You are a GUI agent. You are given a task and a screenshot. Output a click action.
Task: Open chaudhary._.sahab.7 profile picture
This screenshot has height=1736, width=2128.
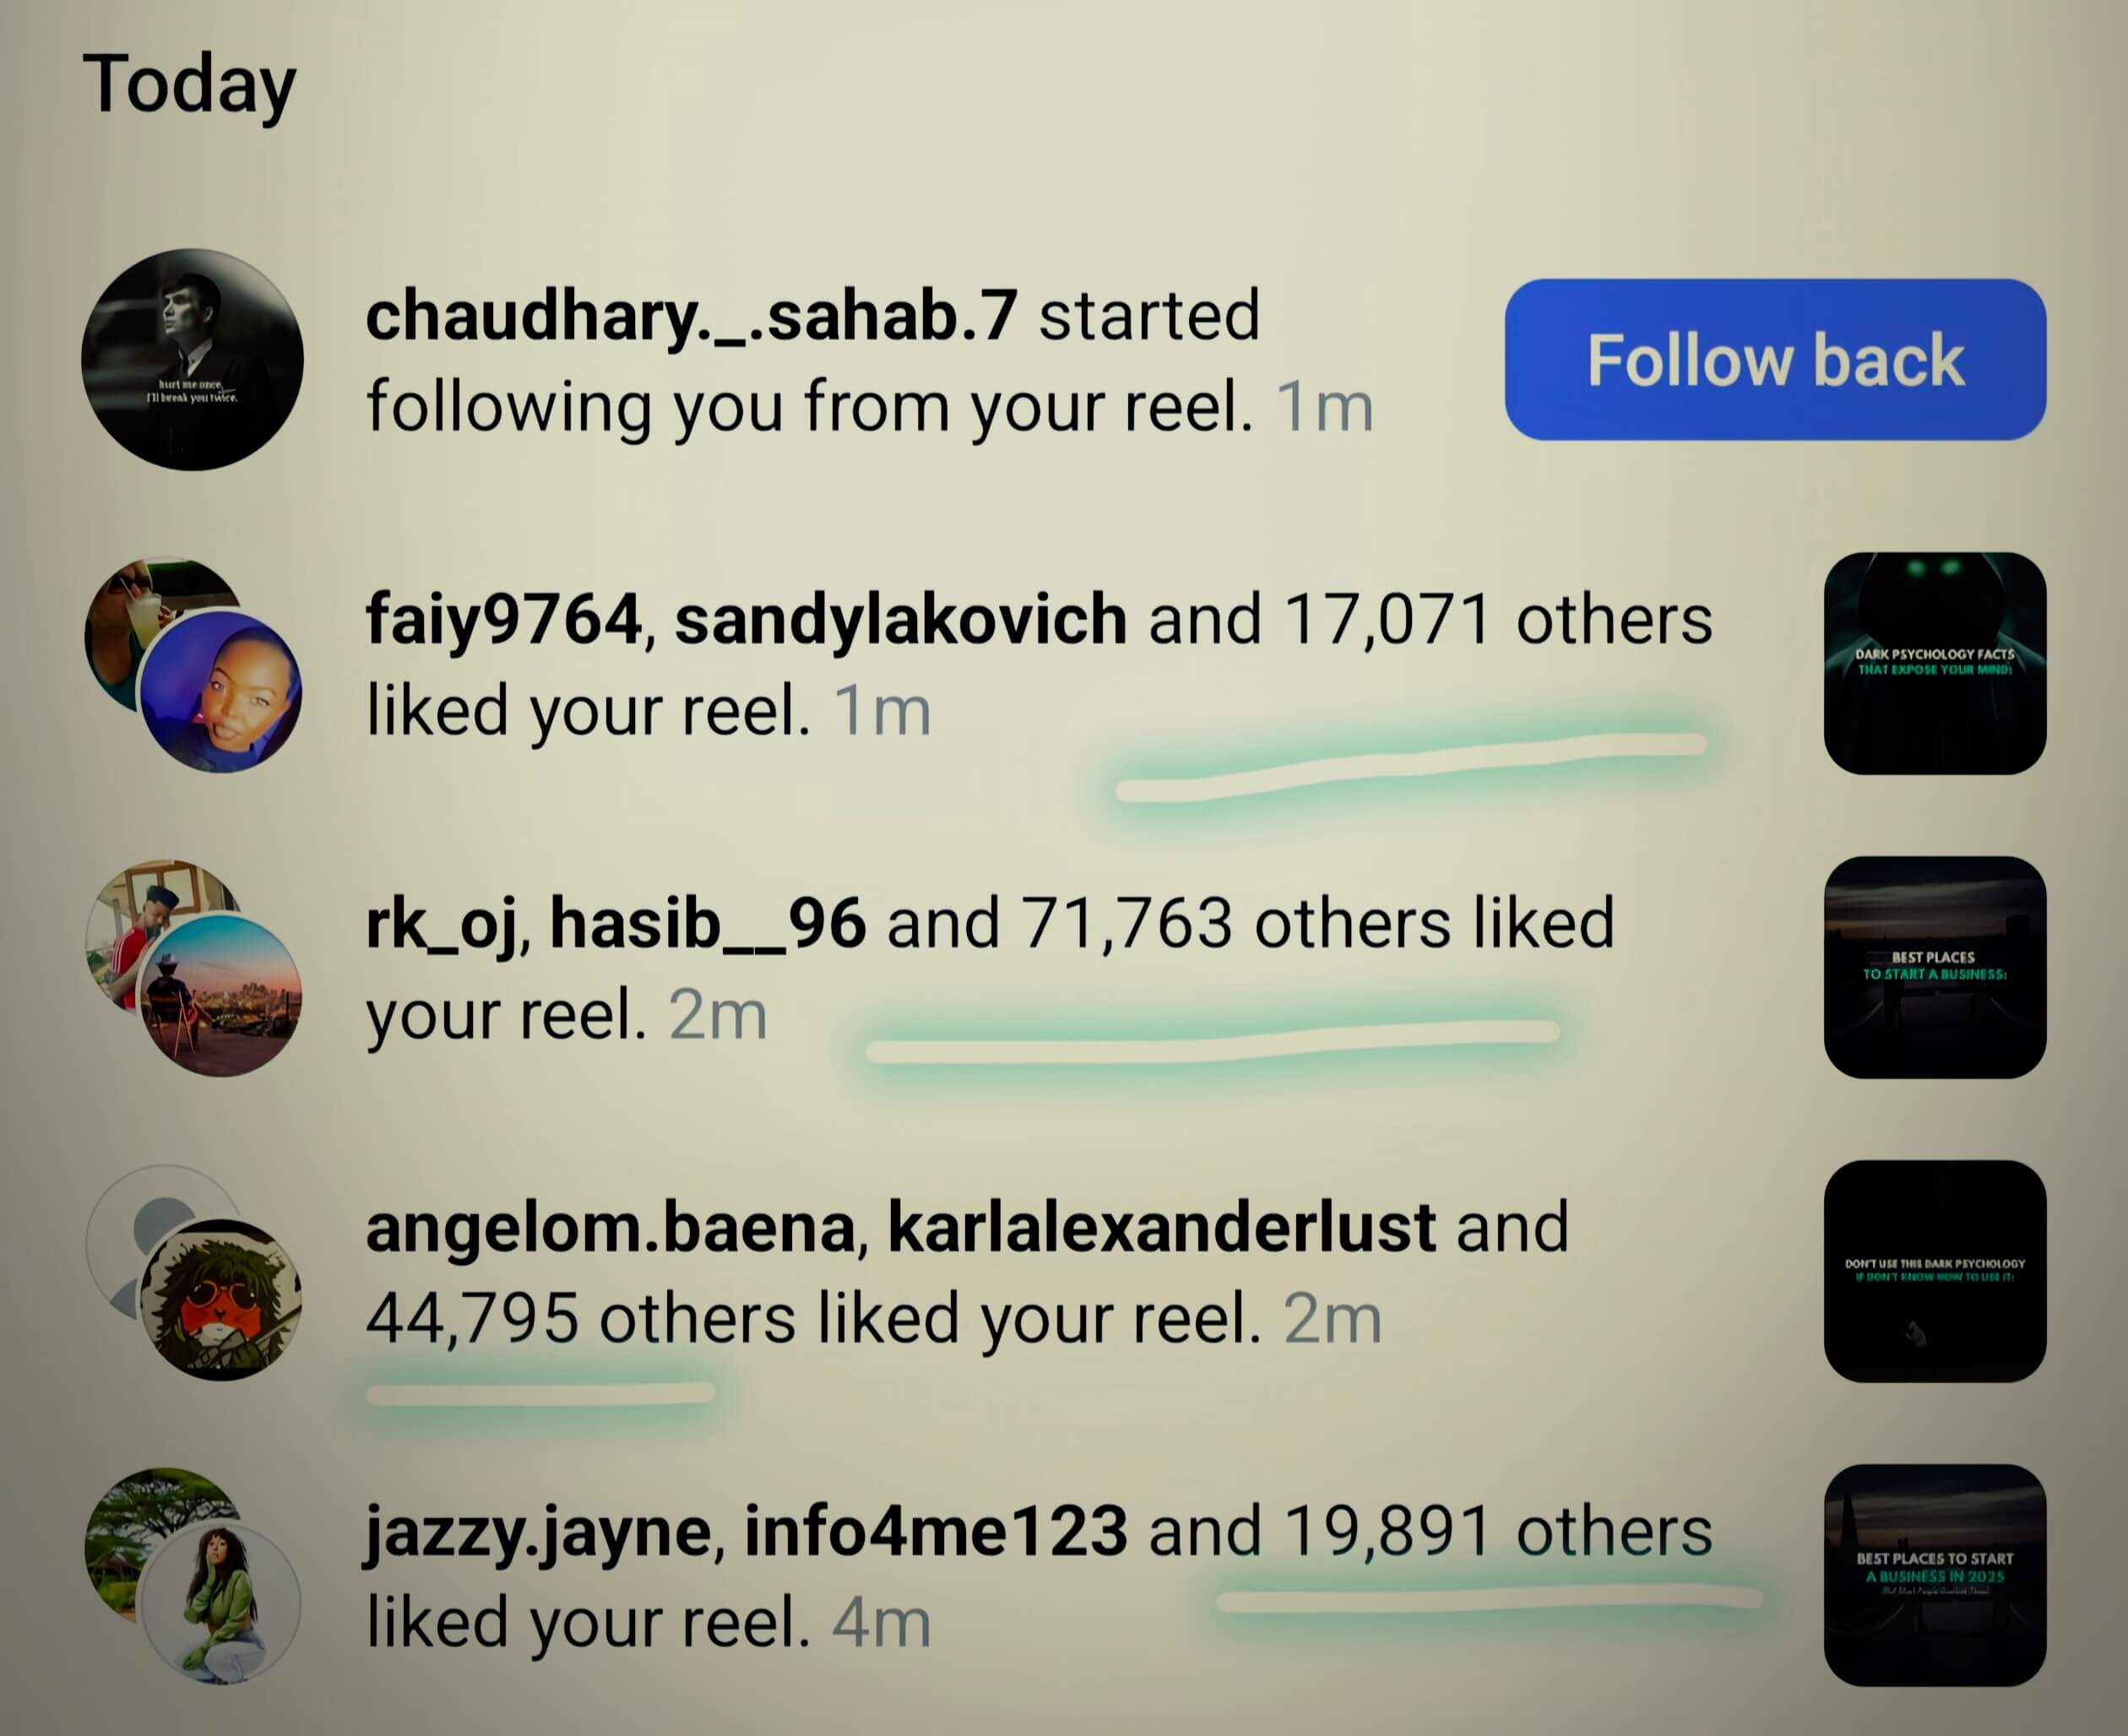click(192, 359)
